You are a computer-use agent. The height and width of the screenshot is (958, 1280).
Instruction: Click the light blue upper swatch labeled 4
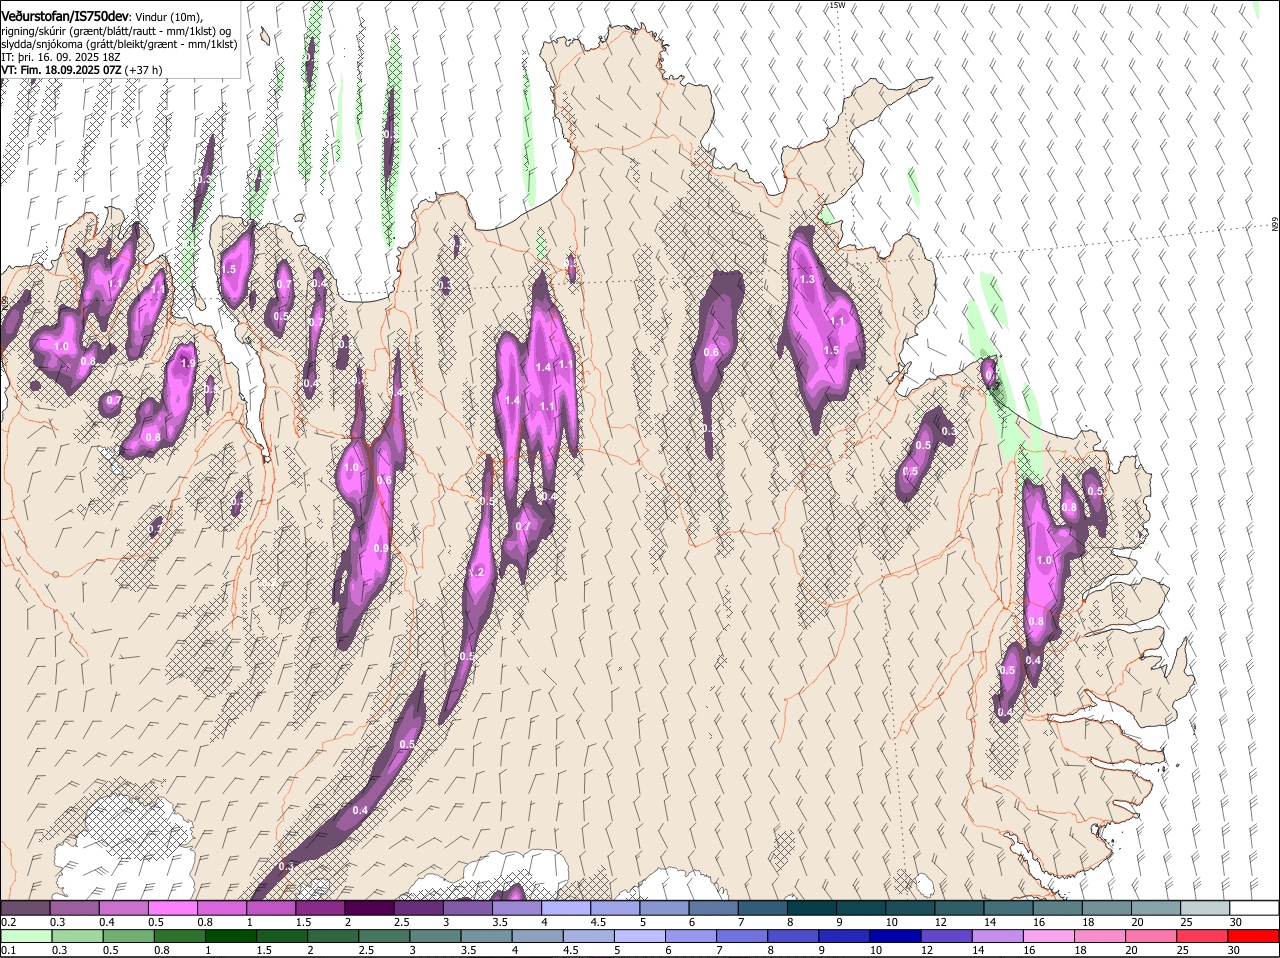pos(565,908)
